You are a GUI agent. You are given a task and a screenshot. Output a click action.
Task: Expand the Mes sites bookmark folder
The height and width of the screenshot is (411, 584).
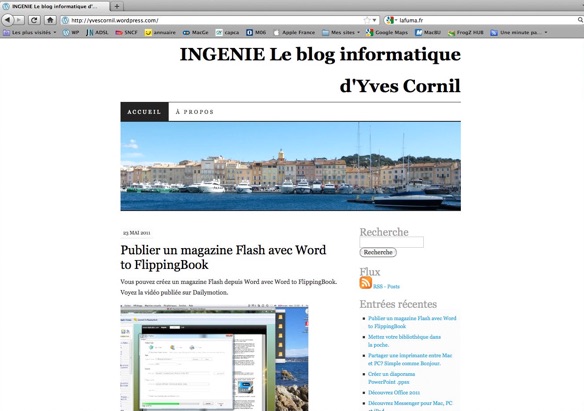tap(341, 33)
